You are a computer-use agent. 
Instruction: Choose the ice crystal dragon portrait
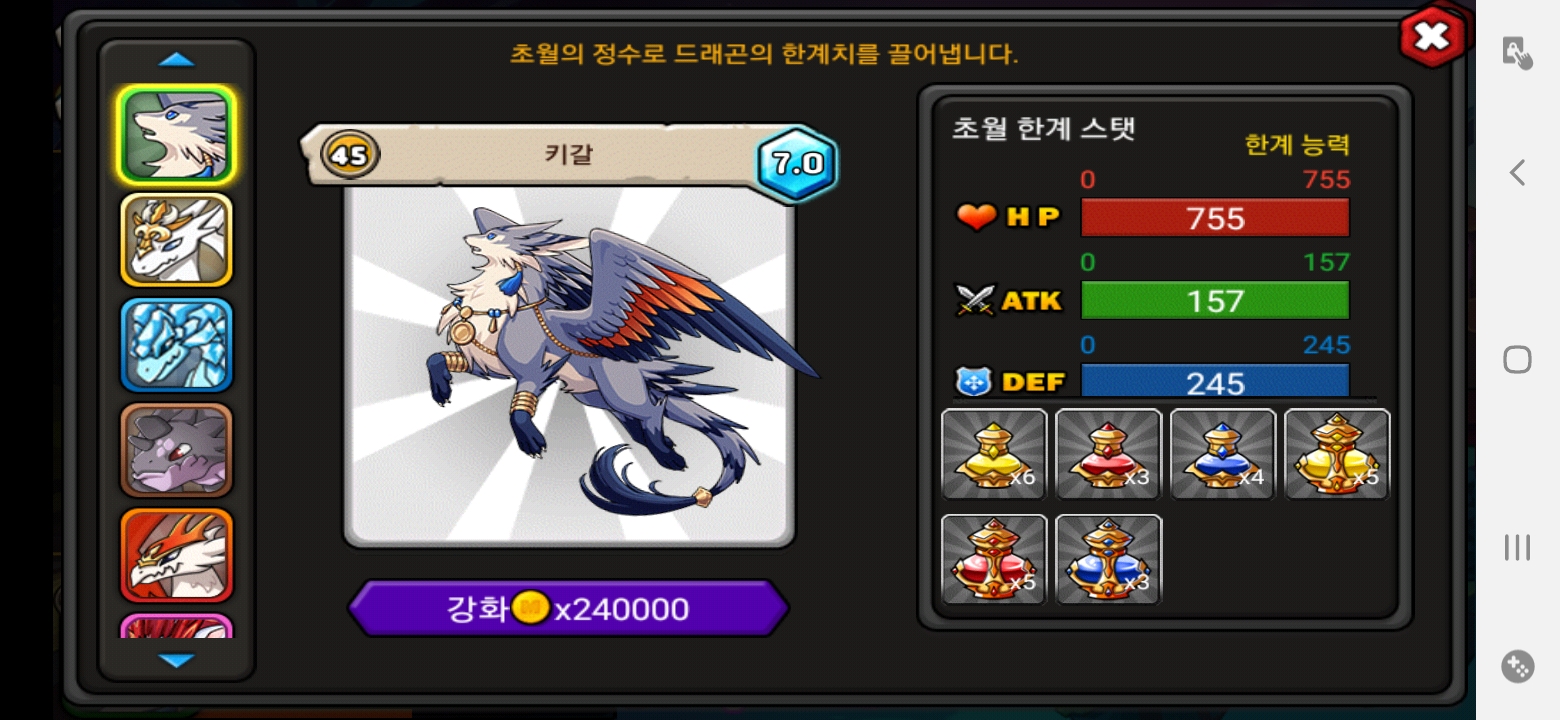(x=177, y=345)
